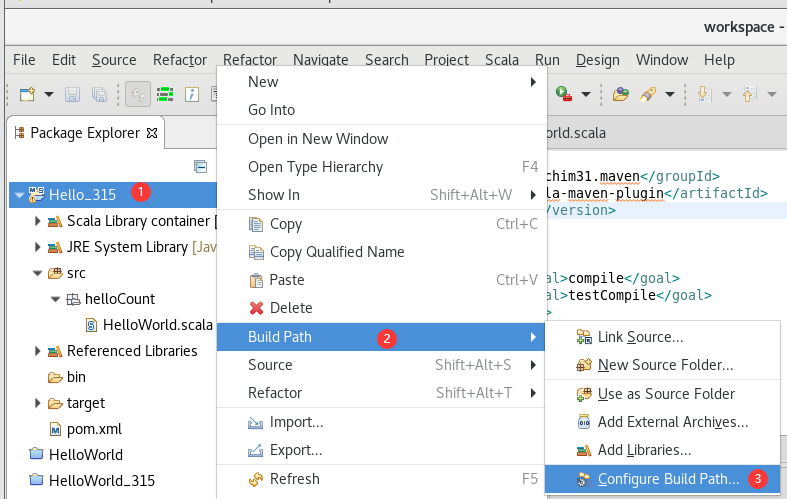787x499 pixels.
Task: Choose Open Type Hierarchy
Action: [381, 167]
